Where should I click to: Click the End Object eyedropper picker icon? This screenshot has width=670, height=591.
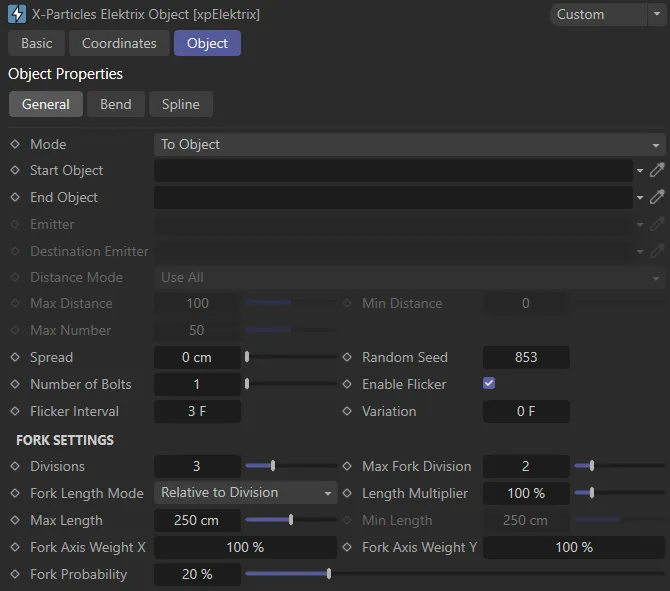657,198
